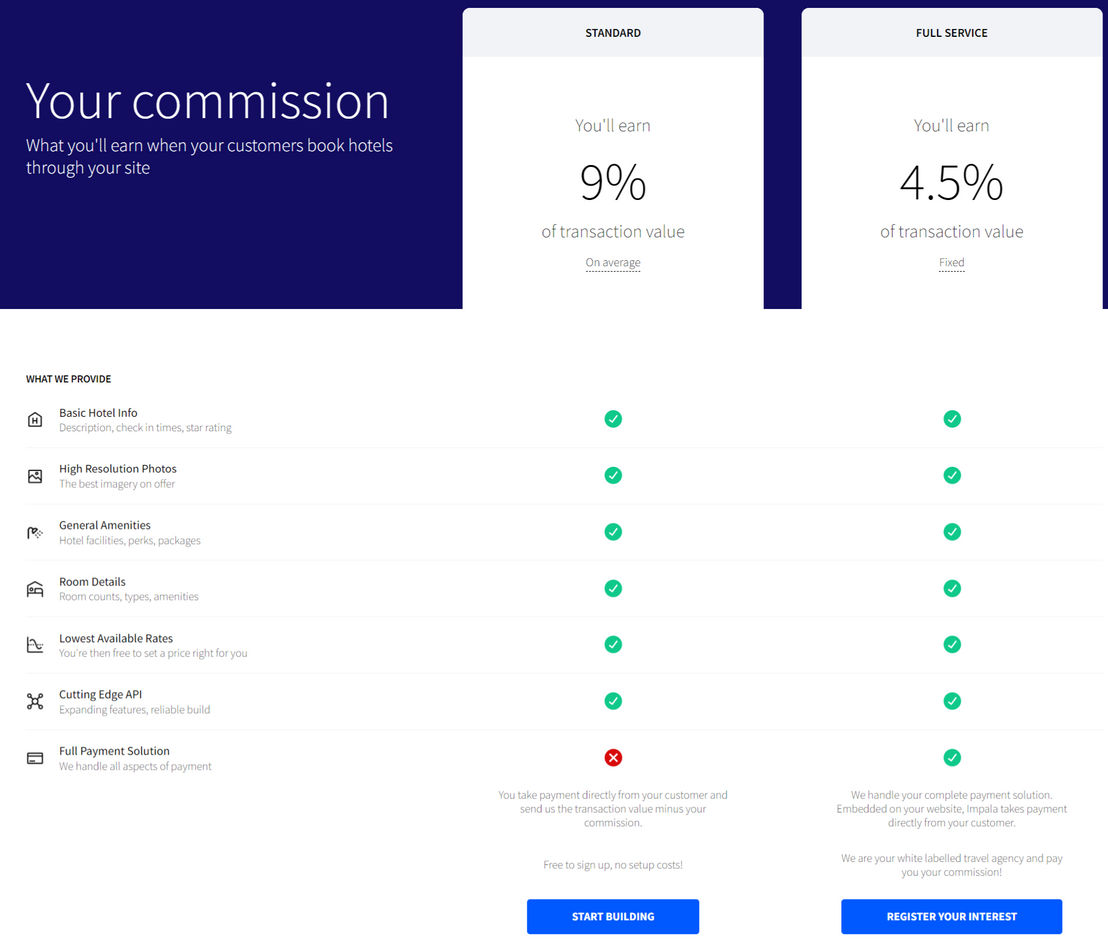Click the Room Details bed icon
The image size is (1108, 951).
[x=35, y=589]
